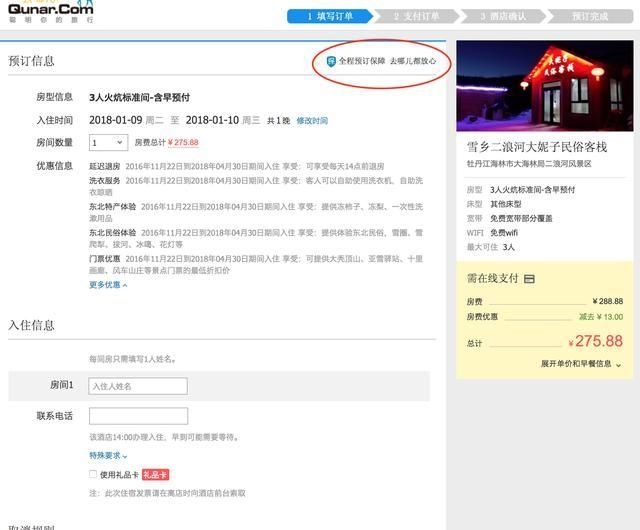Click the 14:00 check-in notice text
The width and height of the screenshot is (640, 530).
[164, 437]
